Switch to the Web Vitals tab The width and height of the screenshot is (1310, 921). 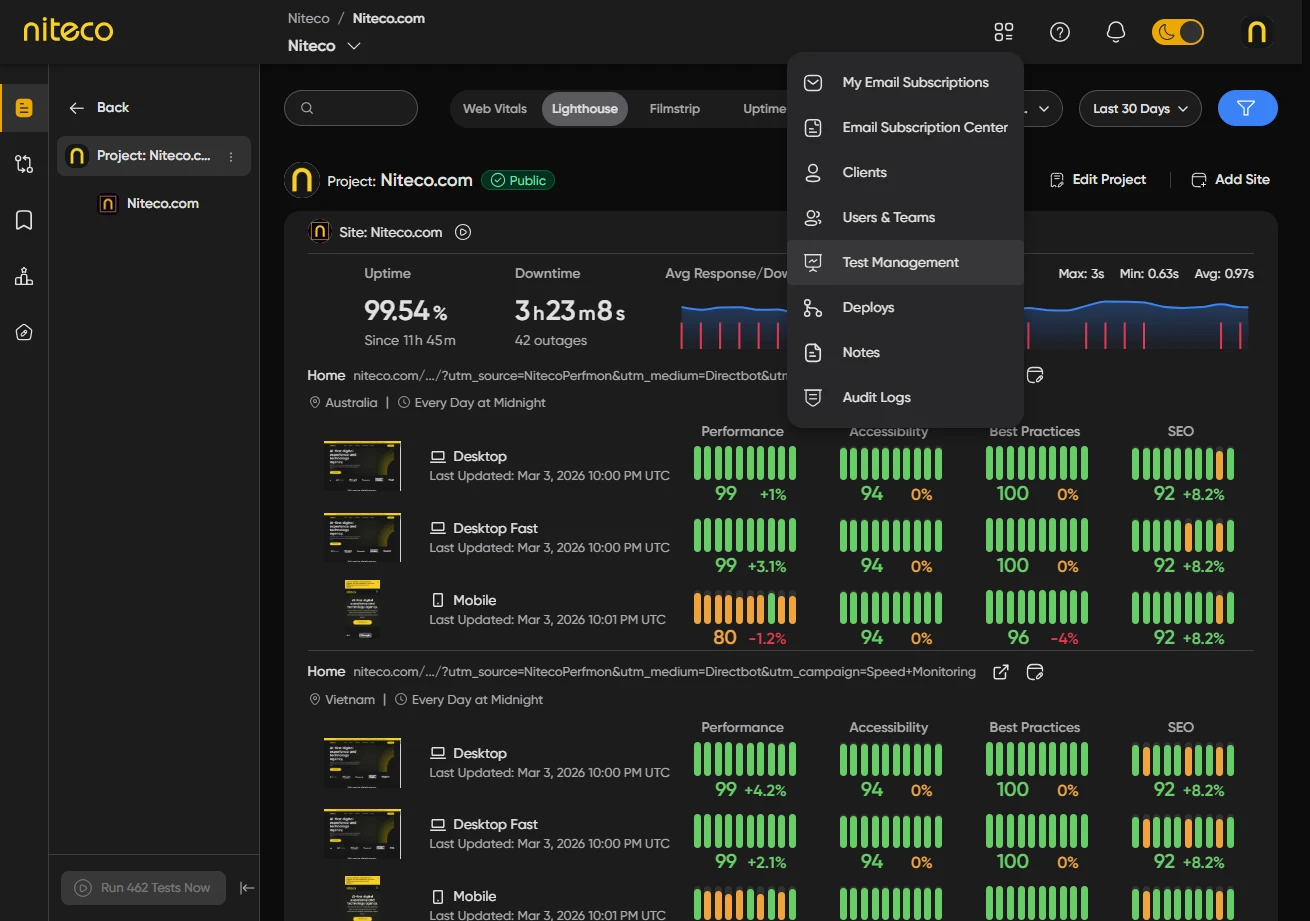coord(494,108)
